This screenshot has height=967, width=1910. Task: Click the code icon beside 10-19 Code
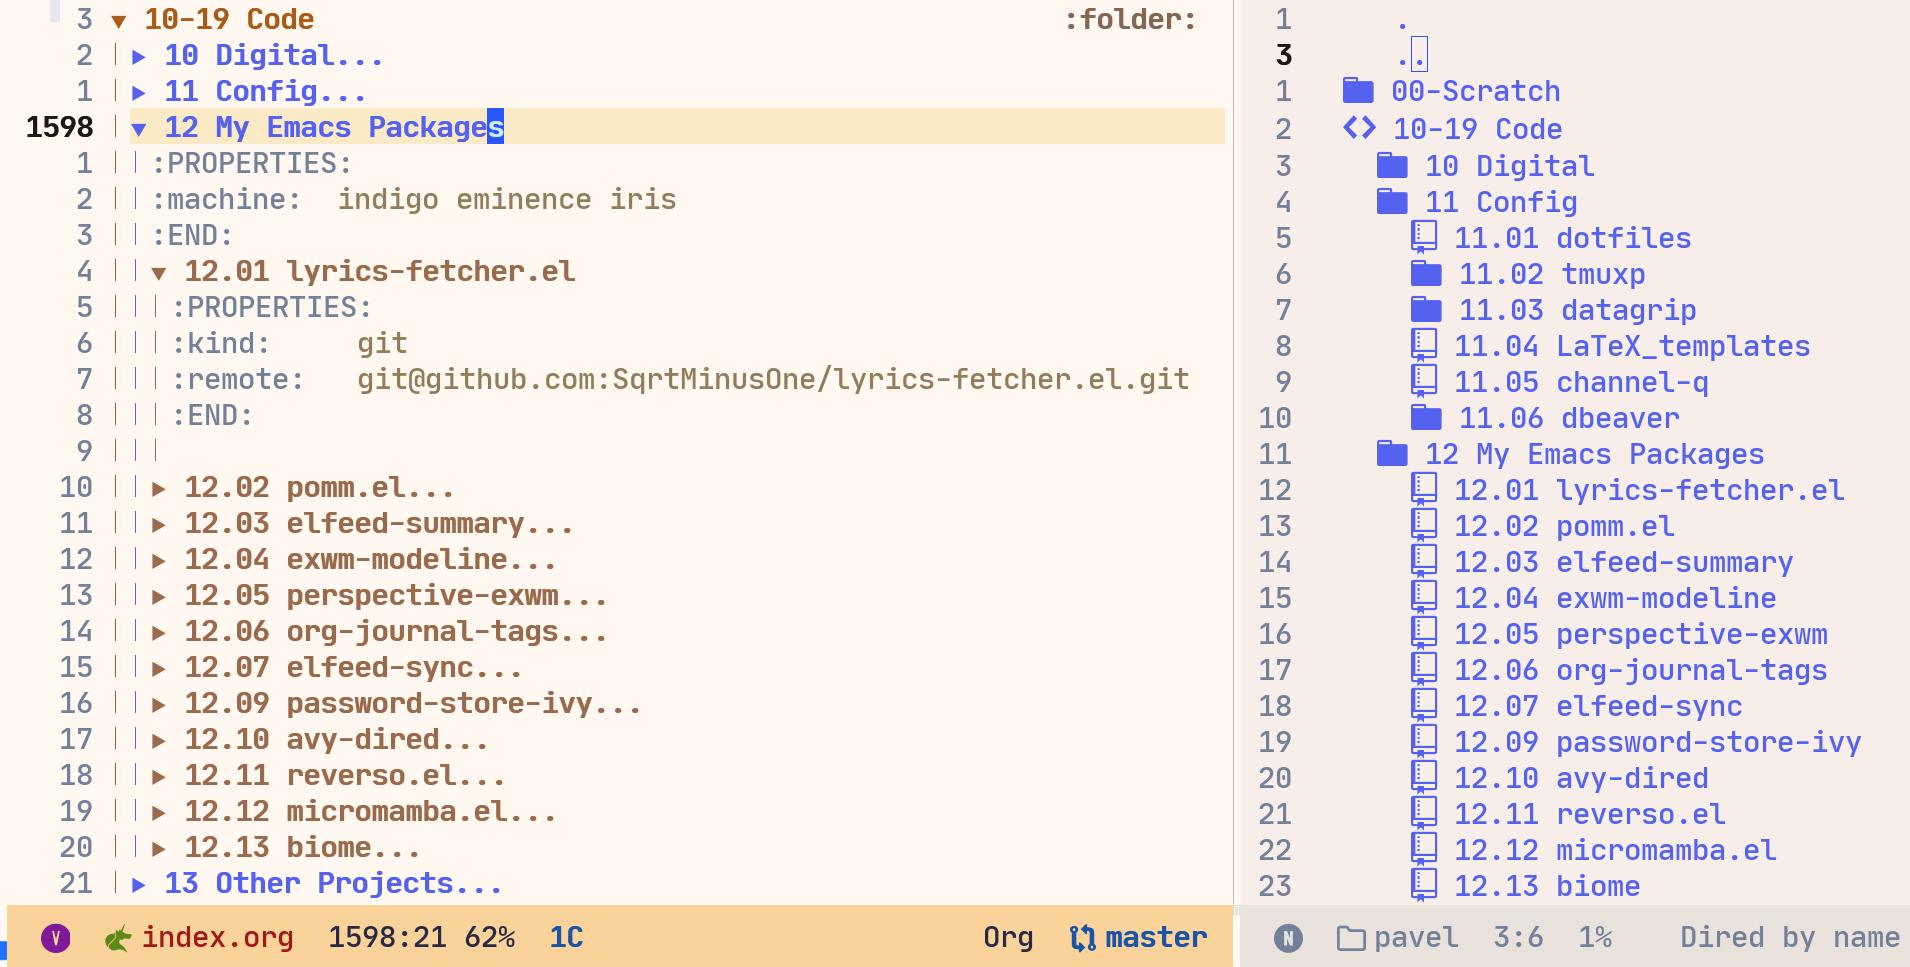tap(1360, 128)
